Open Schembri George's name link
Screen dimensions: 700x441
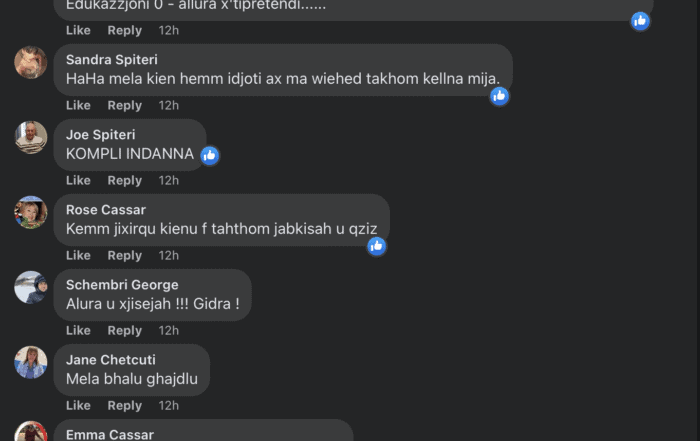122,285
